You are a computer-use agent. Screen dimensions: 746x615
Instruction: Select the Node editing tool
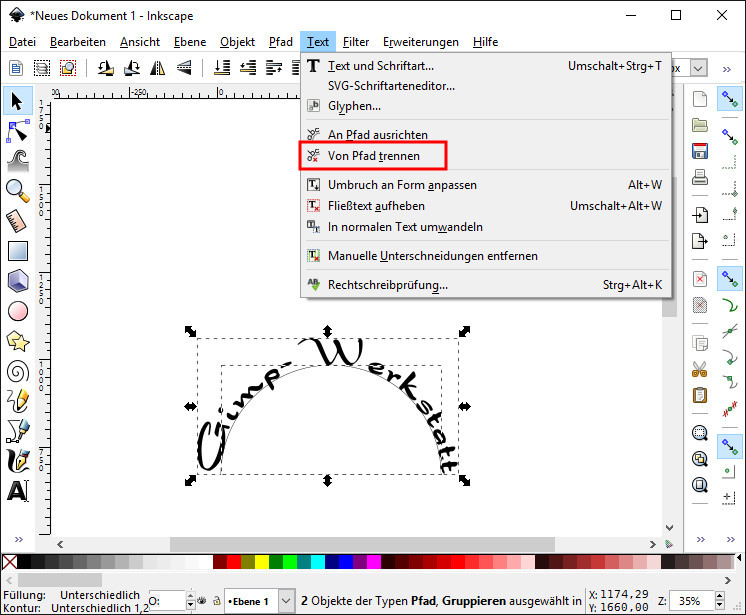coord(18,131)
